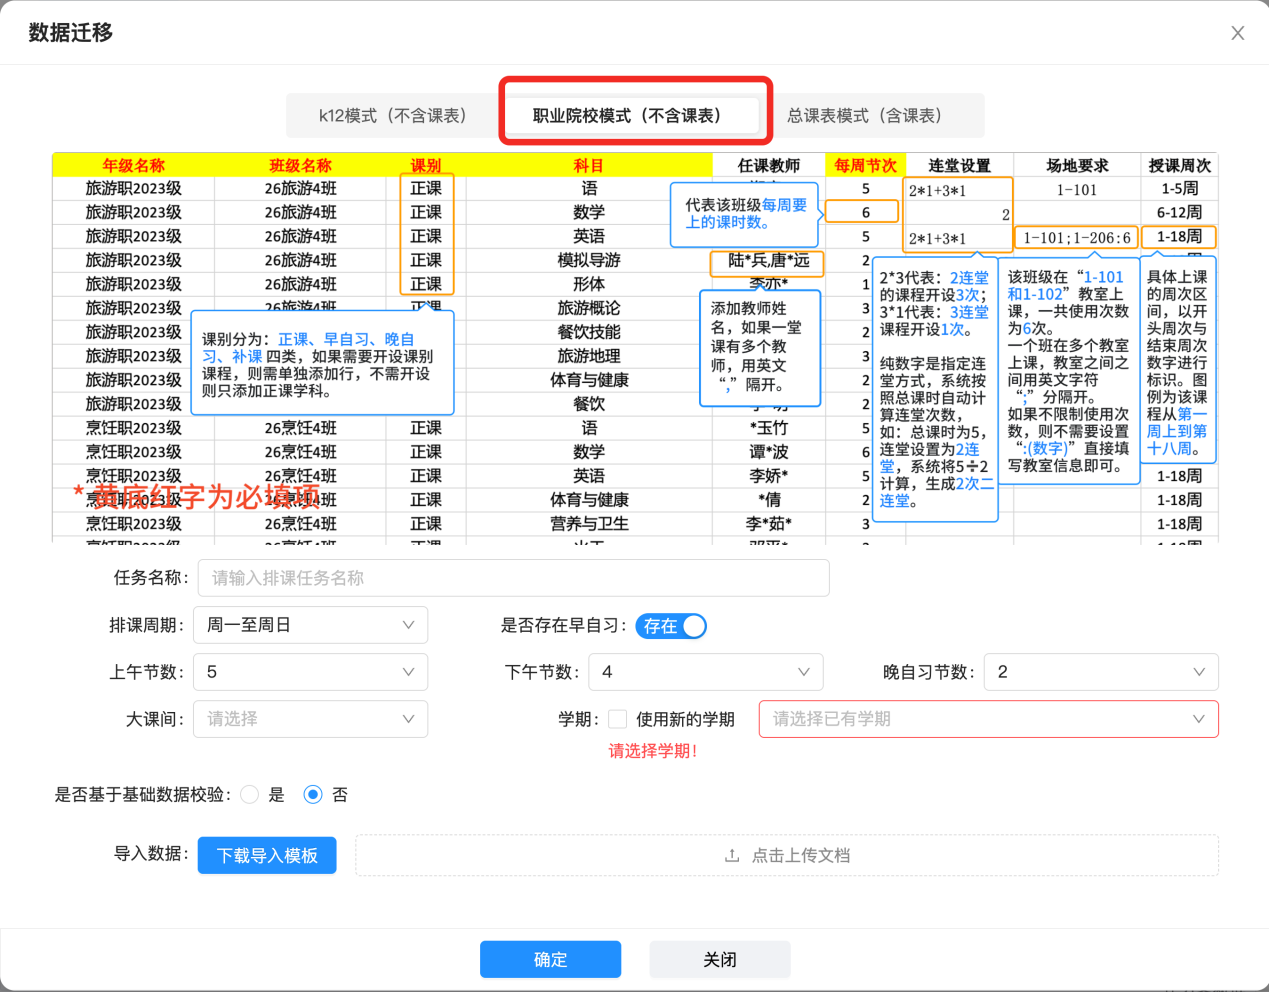Select 否 for 基础数据校验
Viewport: 1269px width, 992px height.
(x=313, y=795)
